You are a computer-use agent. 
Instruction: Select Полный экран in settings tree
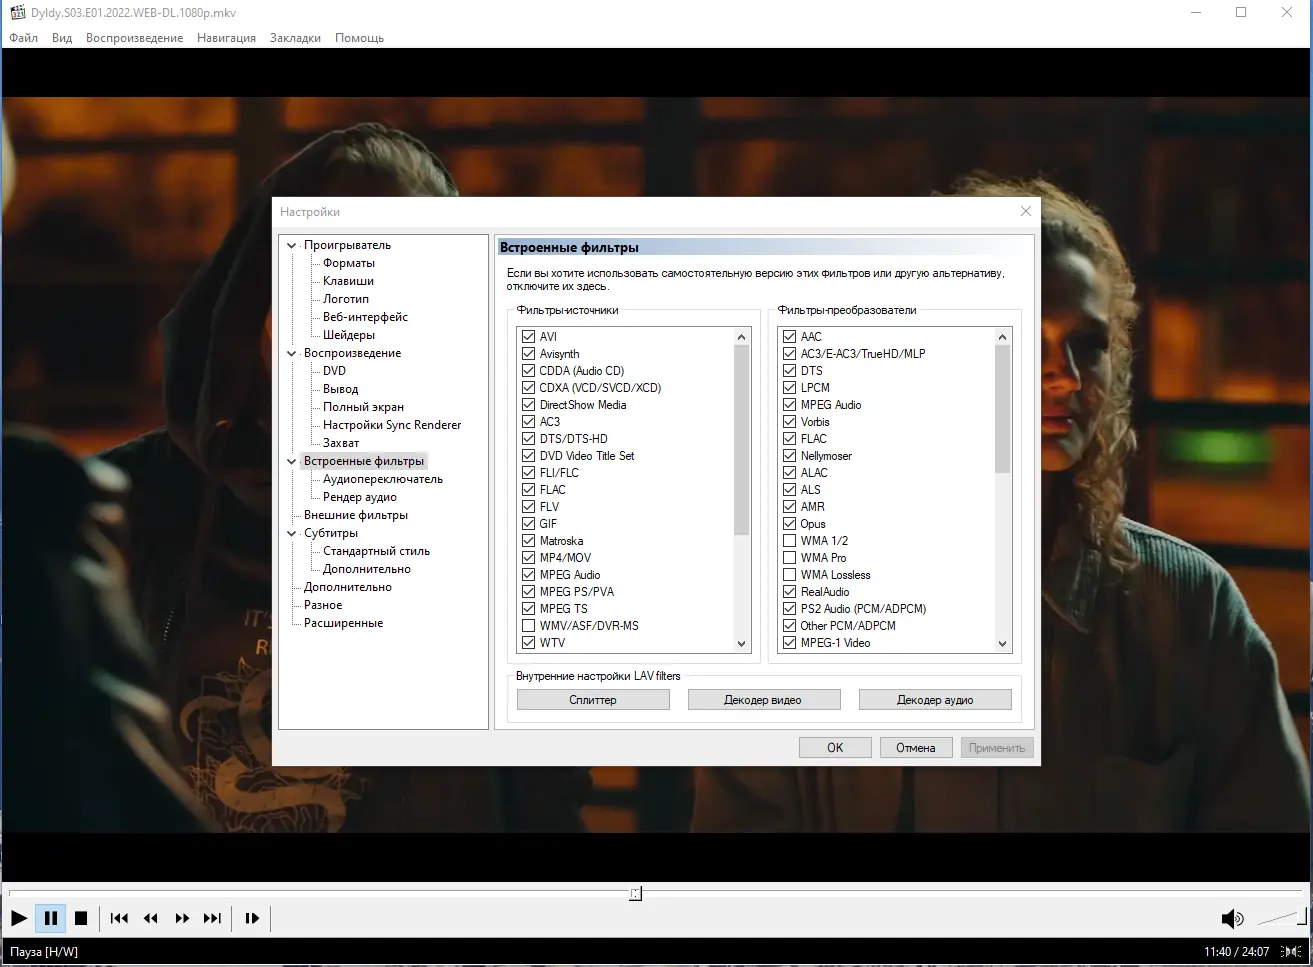point(363,407)
